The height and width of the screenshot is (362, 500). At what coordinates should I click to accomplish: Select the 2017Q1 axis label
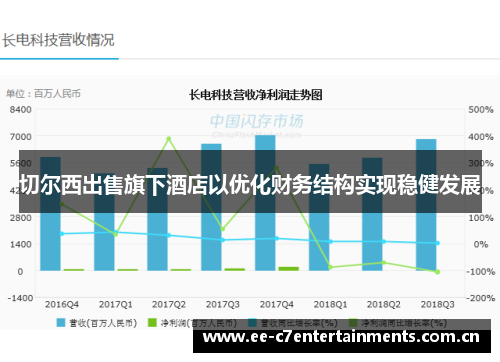pos(115,304)
